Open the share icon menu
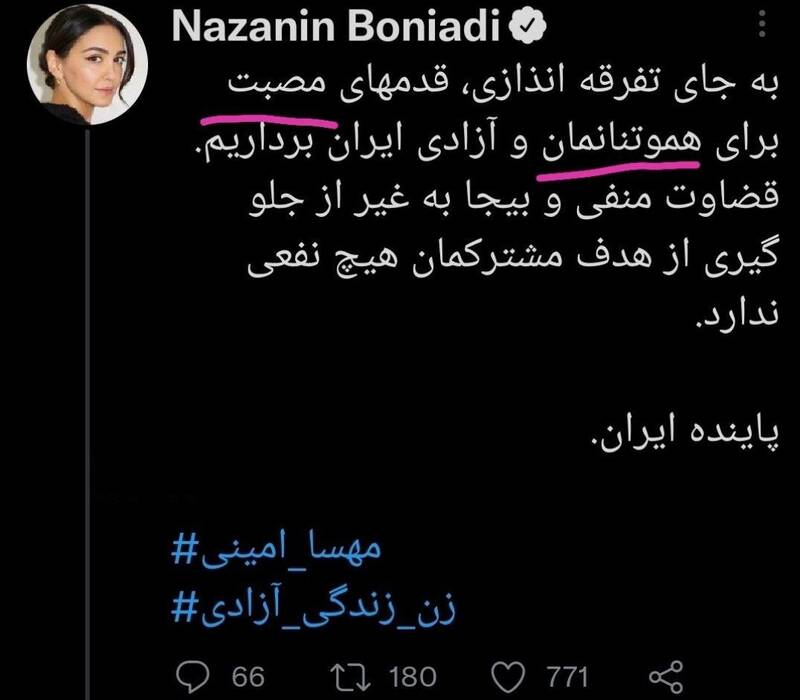800x700 pixels. 666,676
